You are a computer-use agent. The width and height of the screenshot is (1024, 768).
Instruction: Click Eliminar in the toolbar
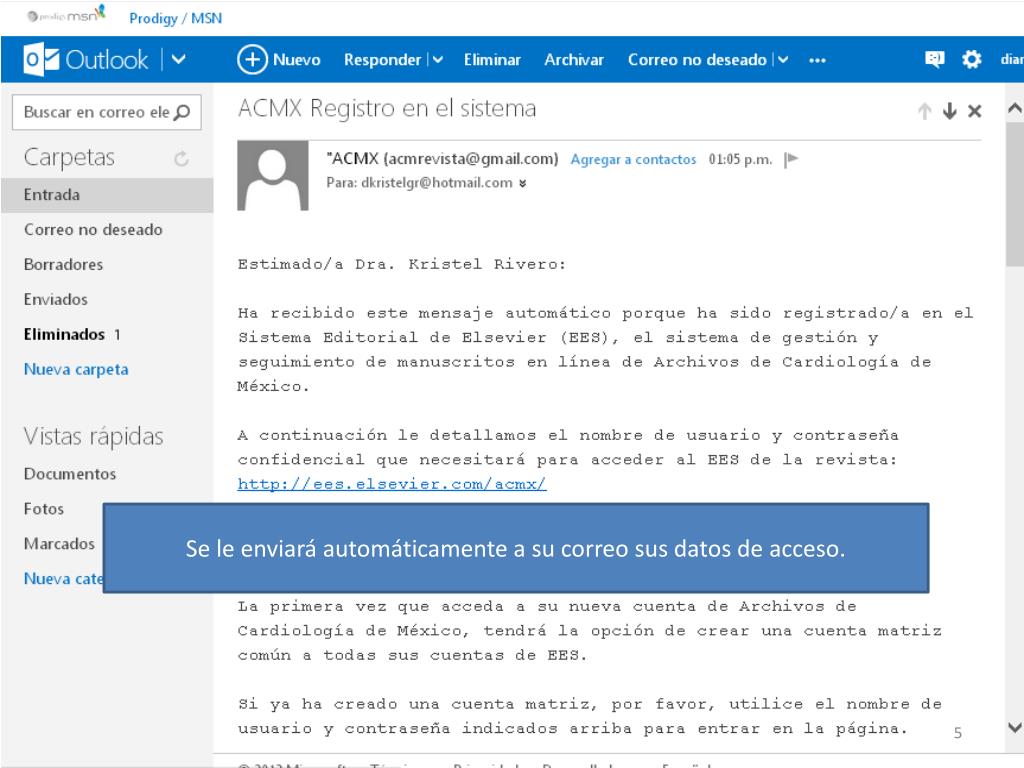492,60
